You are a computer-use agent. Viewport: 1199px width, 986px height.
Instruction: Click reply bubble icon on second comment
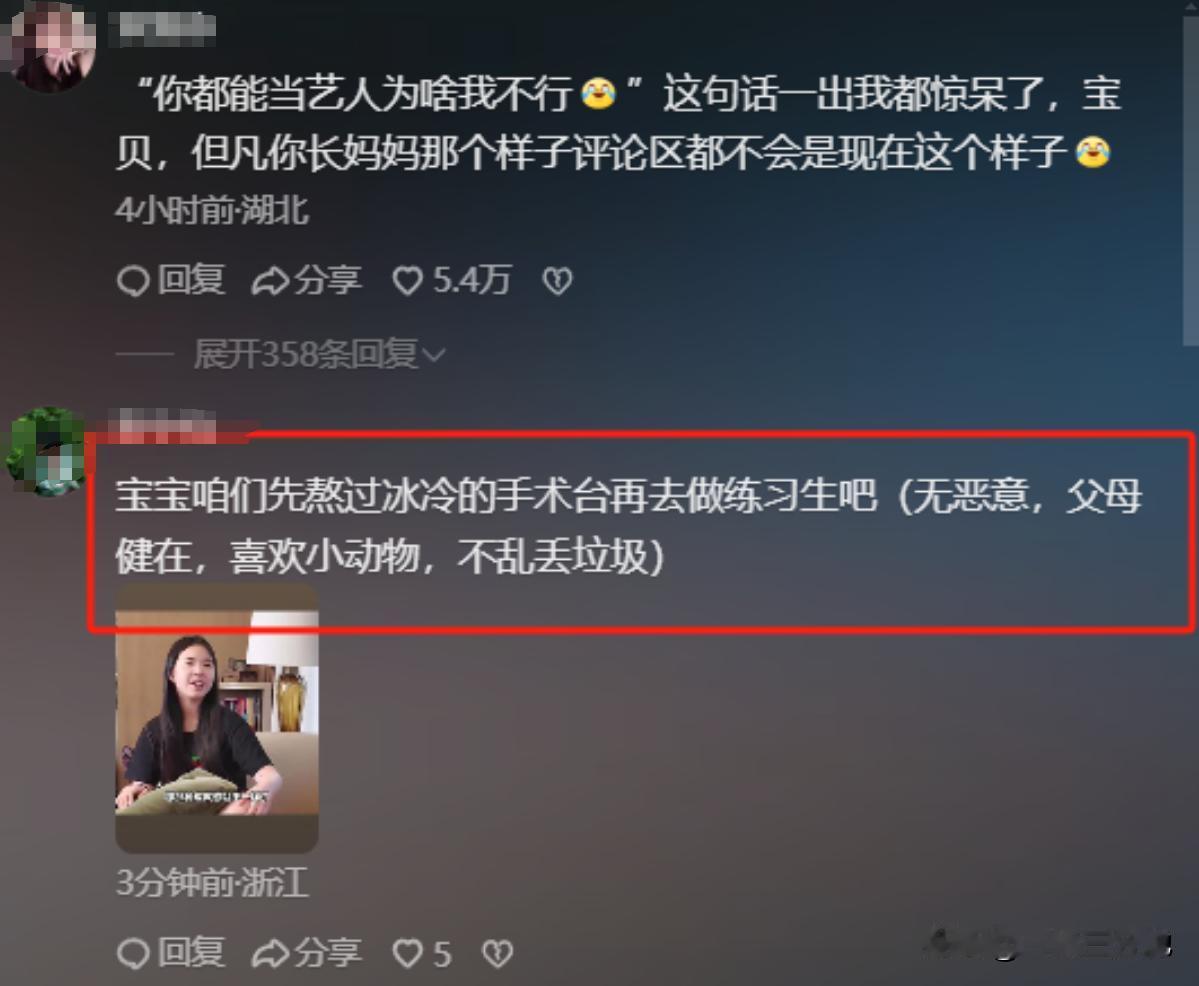133,955
